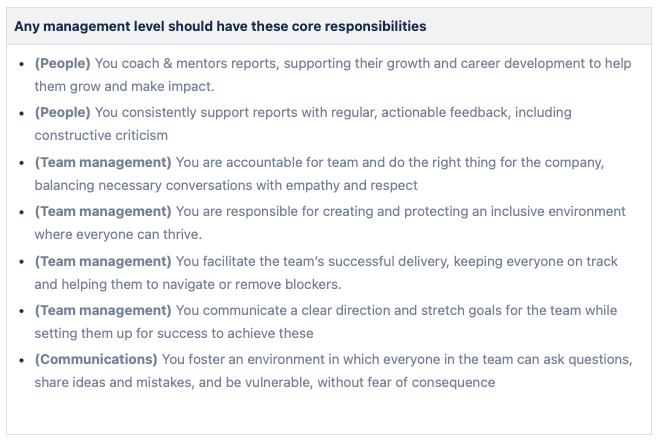Click the (Team management) label before "You are responsible"
659x445 pixels.
click(103, 211)
